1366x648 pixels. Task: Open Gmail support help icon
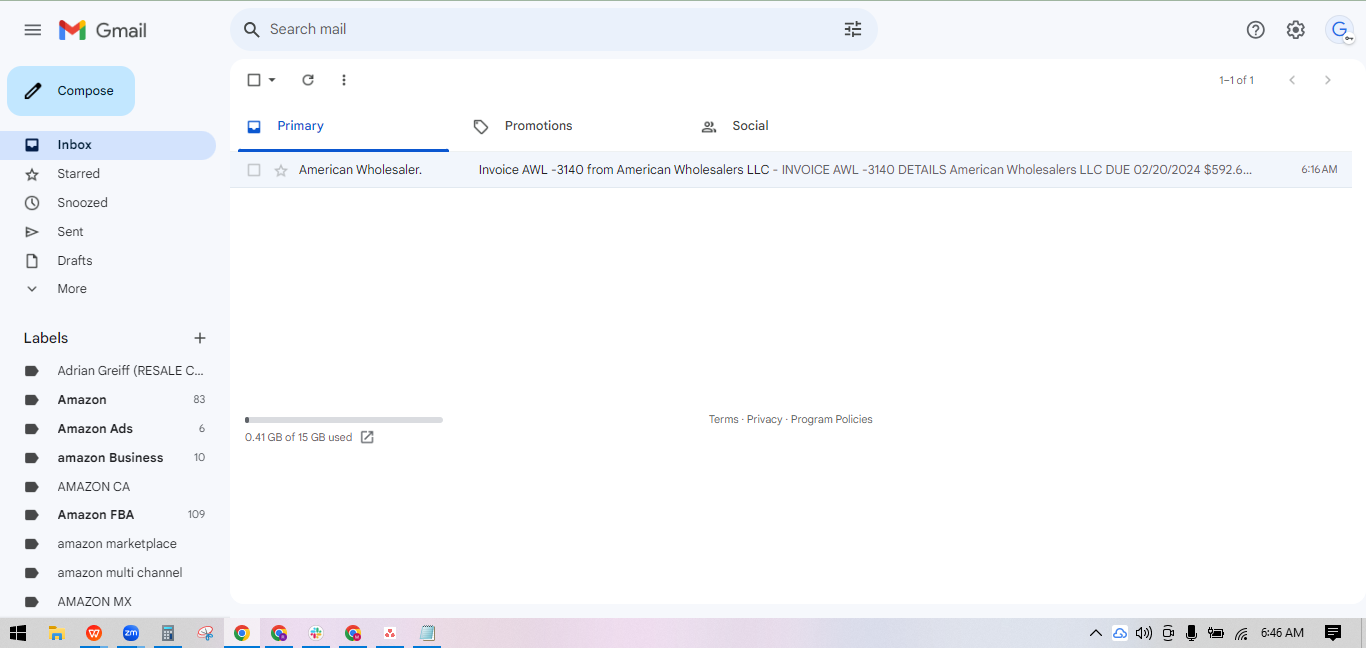pyautogui.click(x=1256, y=30)
